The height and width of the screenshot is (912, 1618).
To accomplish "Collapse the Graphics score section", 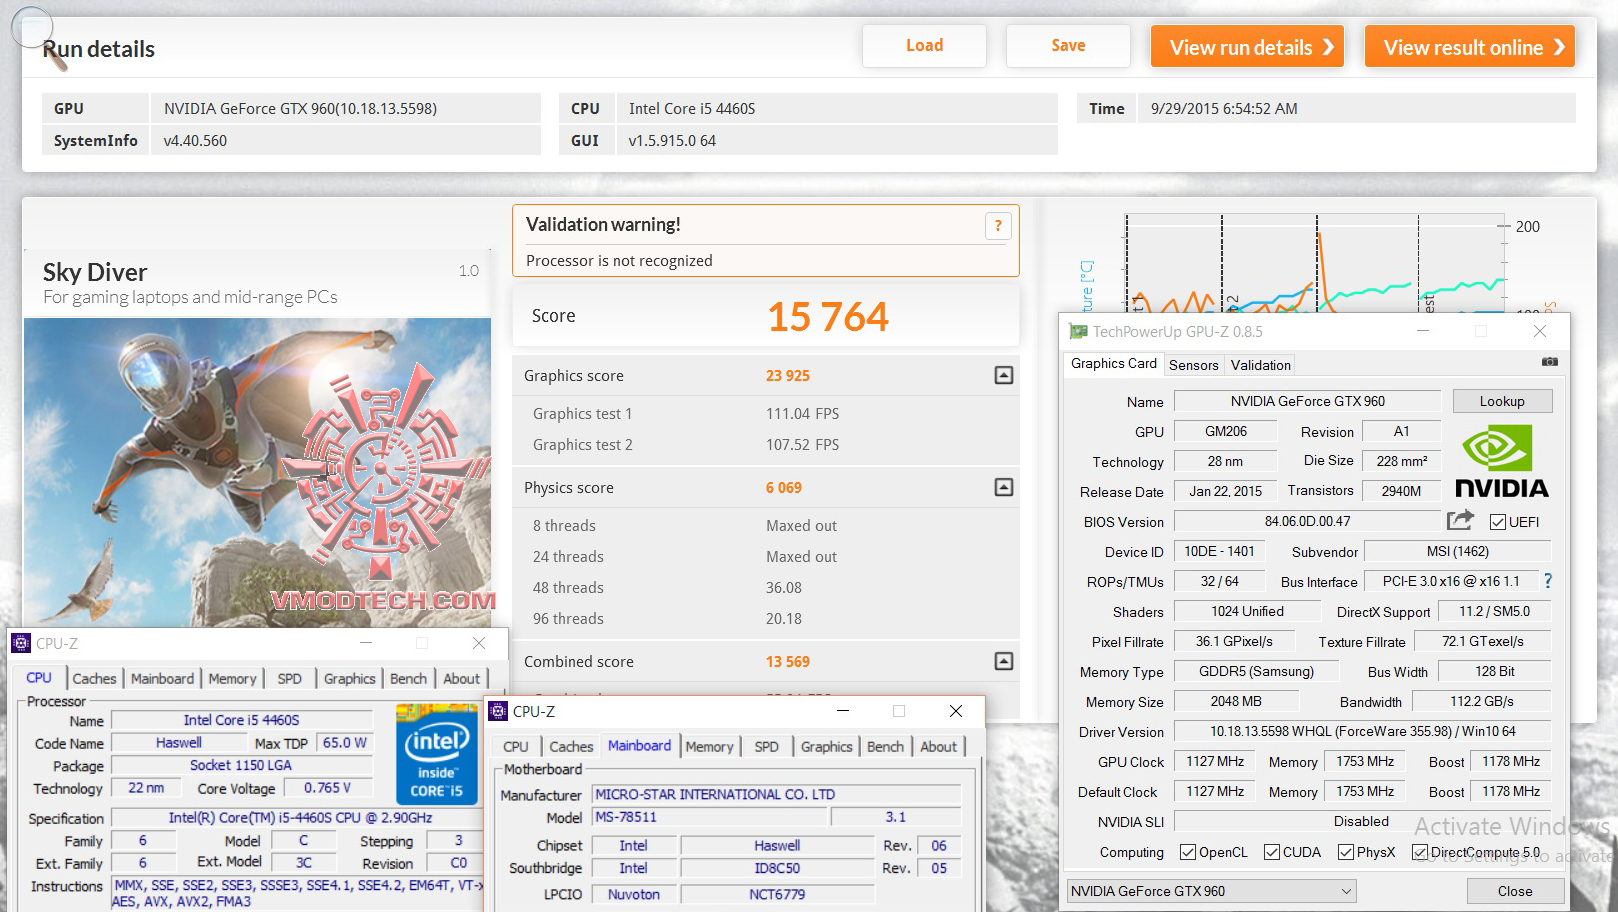I will pos(1004,375).
